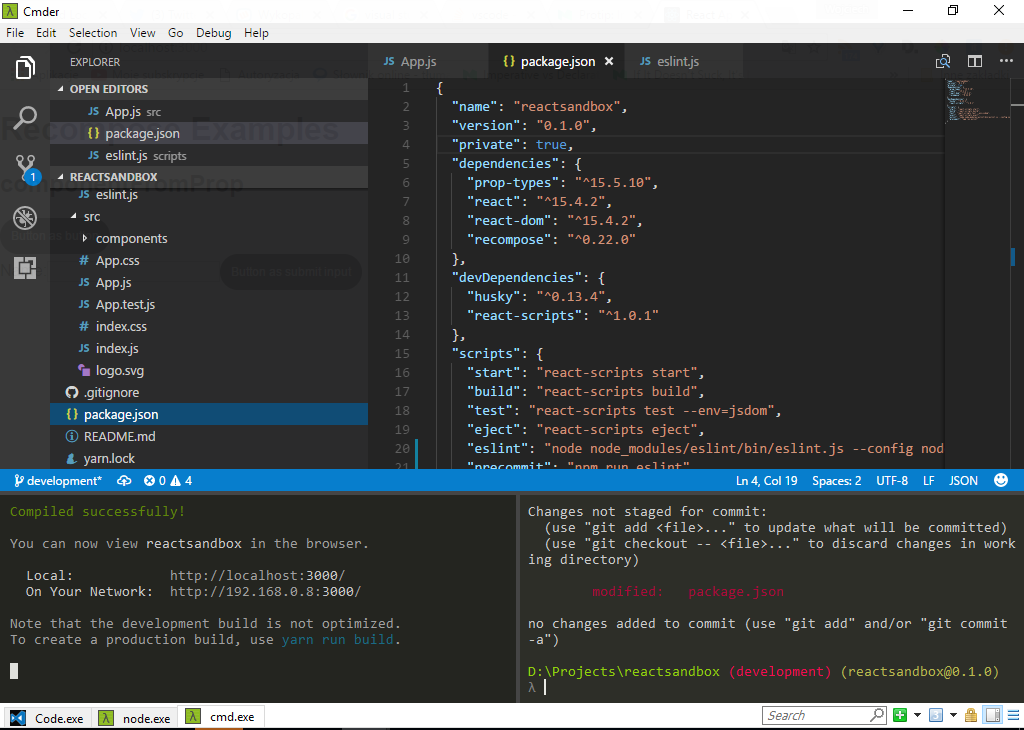Click inside the Cmder search field
The image size is (1024, 730).
point(820,714)
